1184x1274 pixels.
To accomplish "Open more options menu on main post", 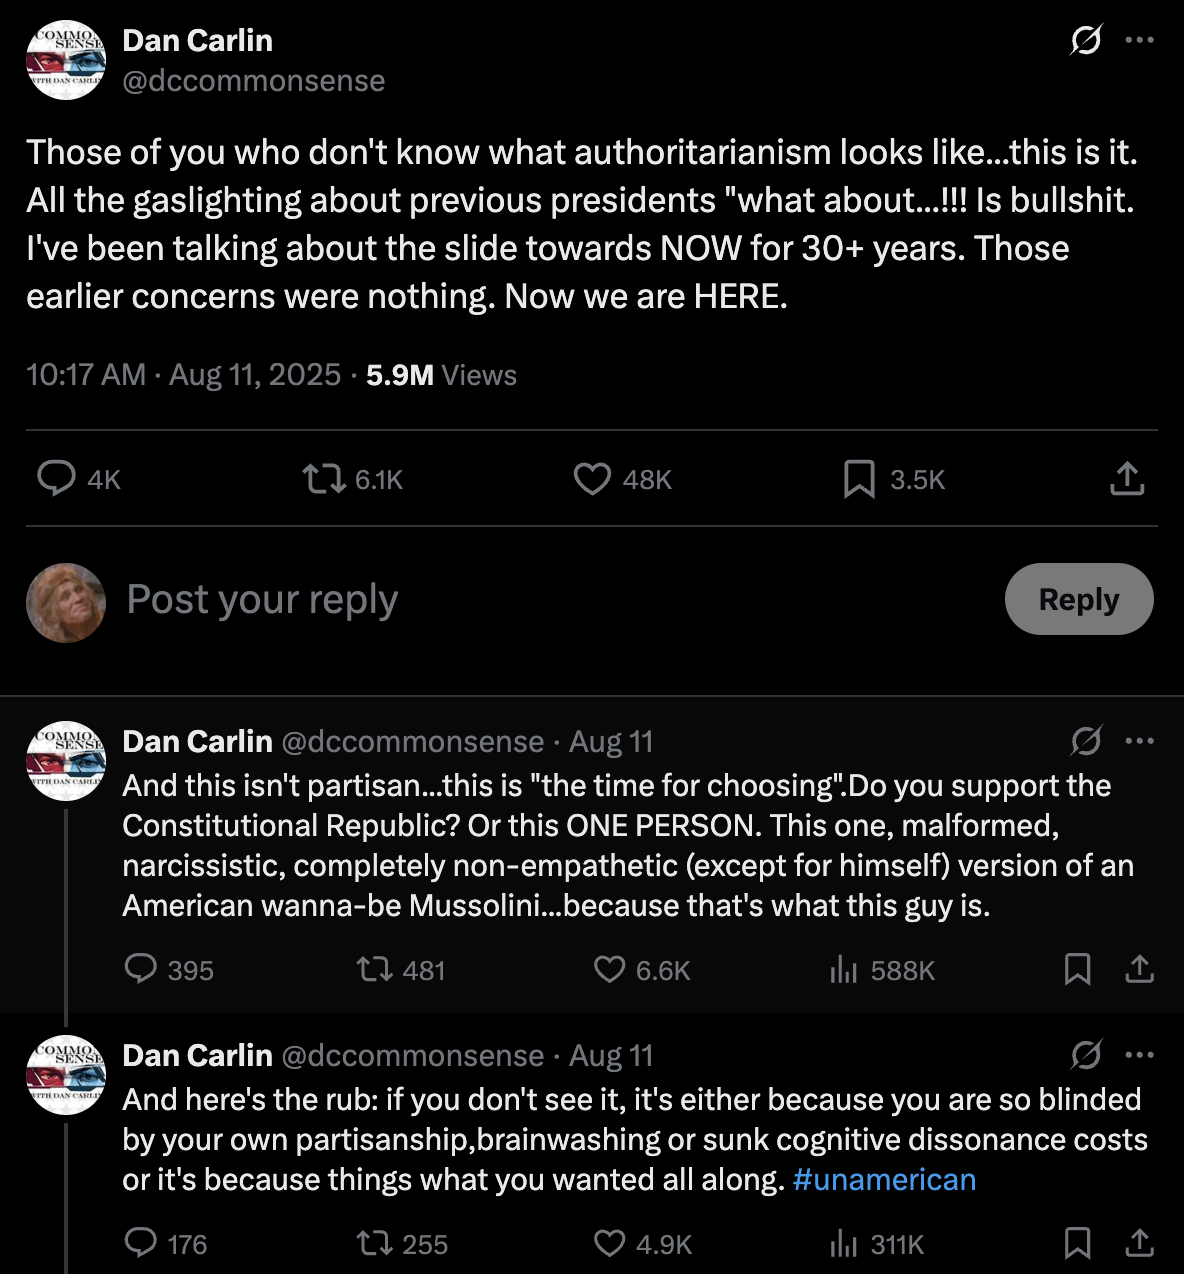I will tap(1140, 41).
